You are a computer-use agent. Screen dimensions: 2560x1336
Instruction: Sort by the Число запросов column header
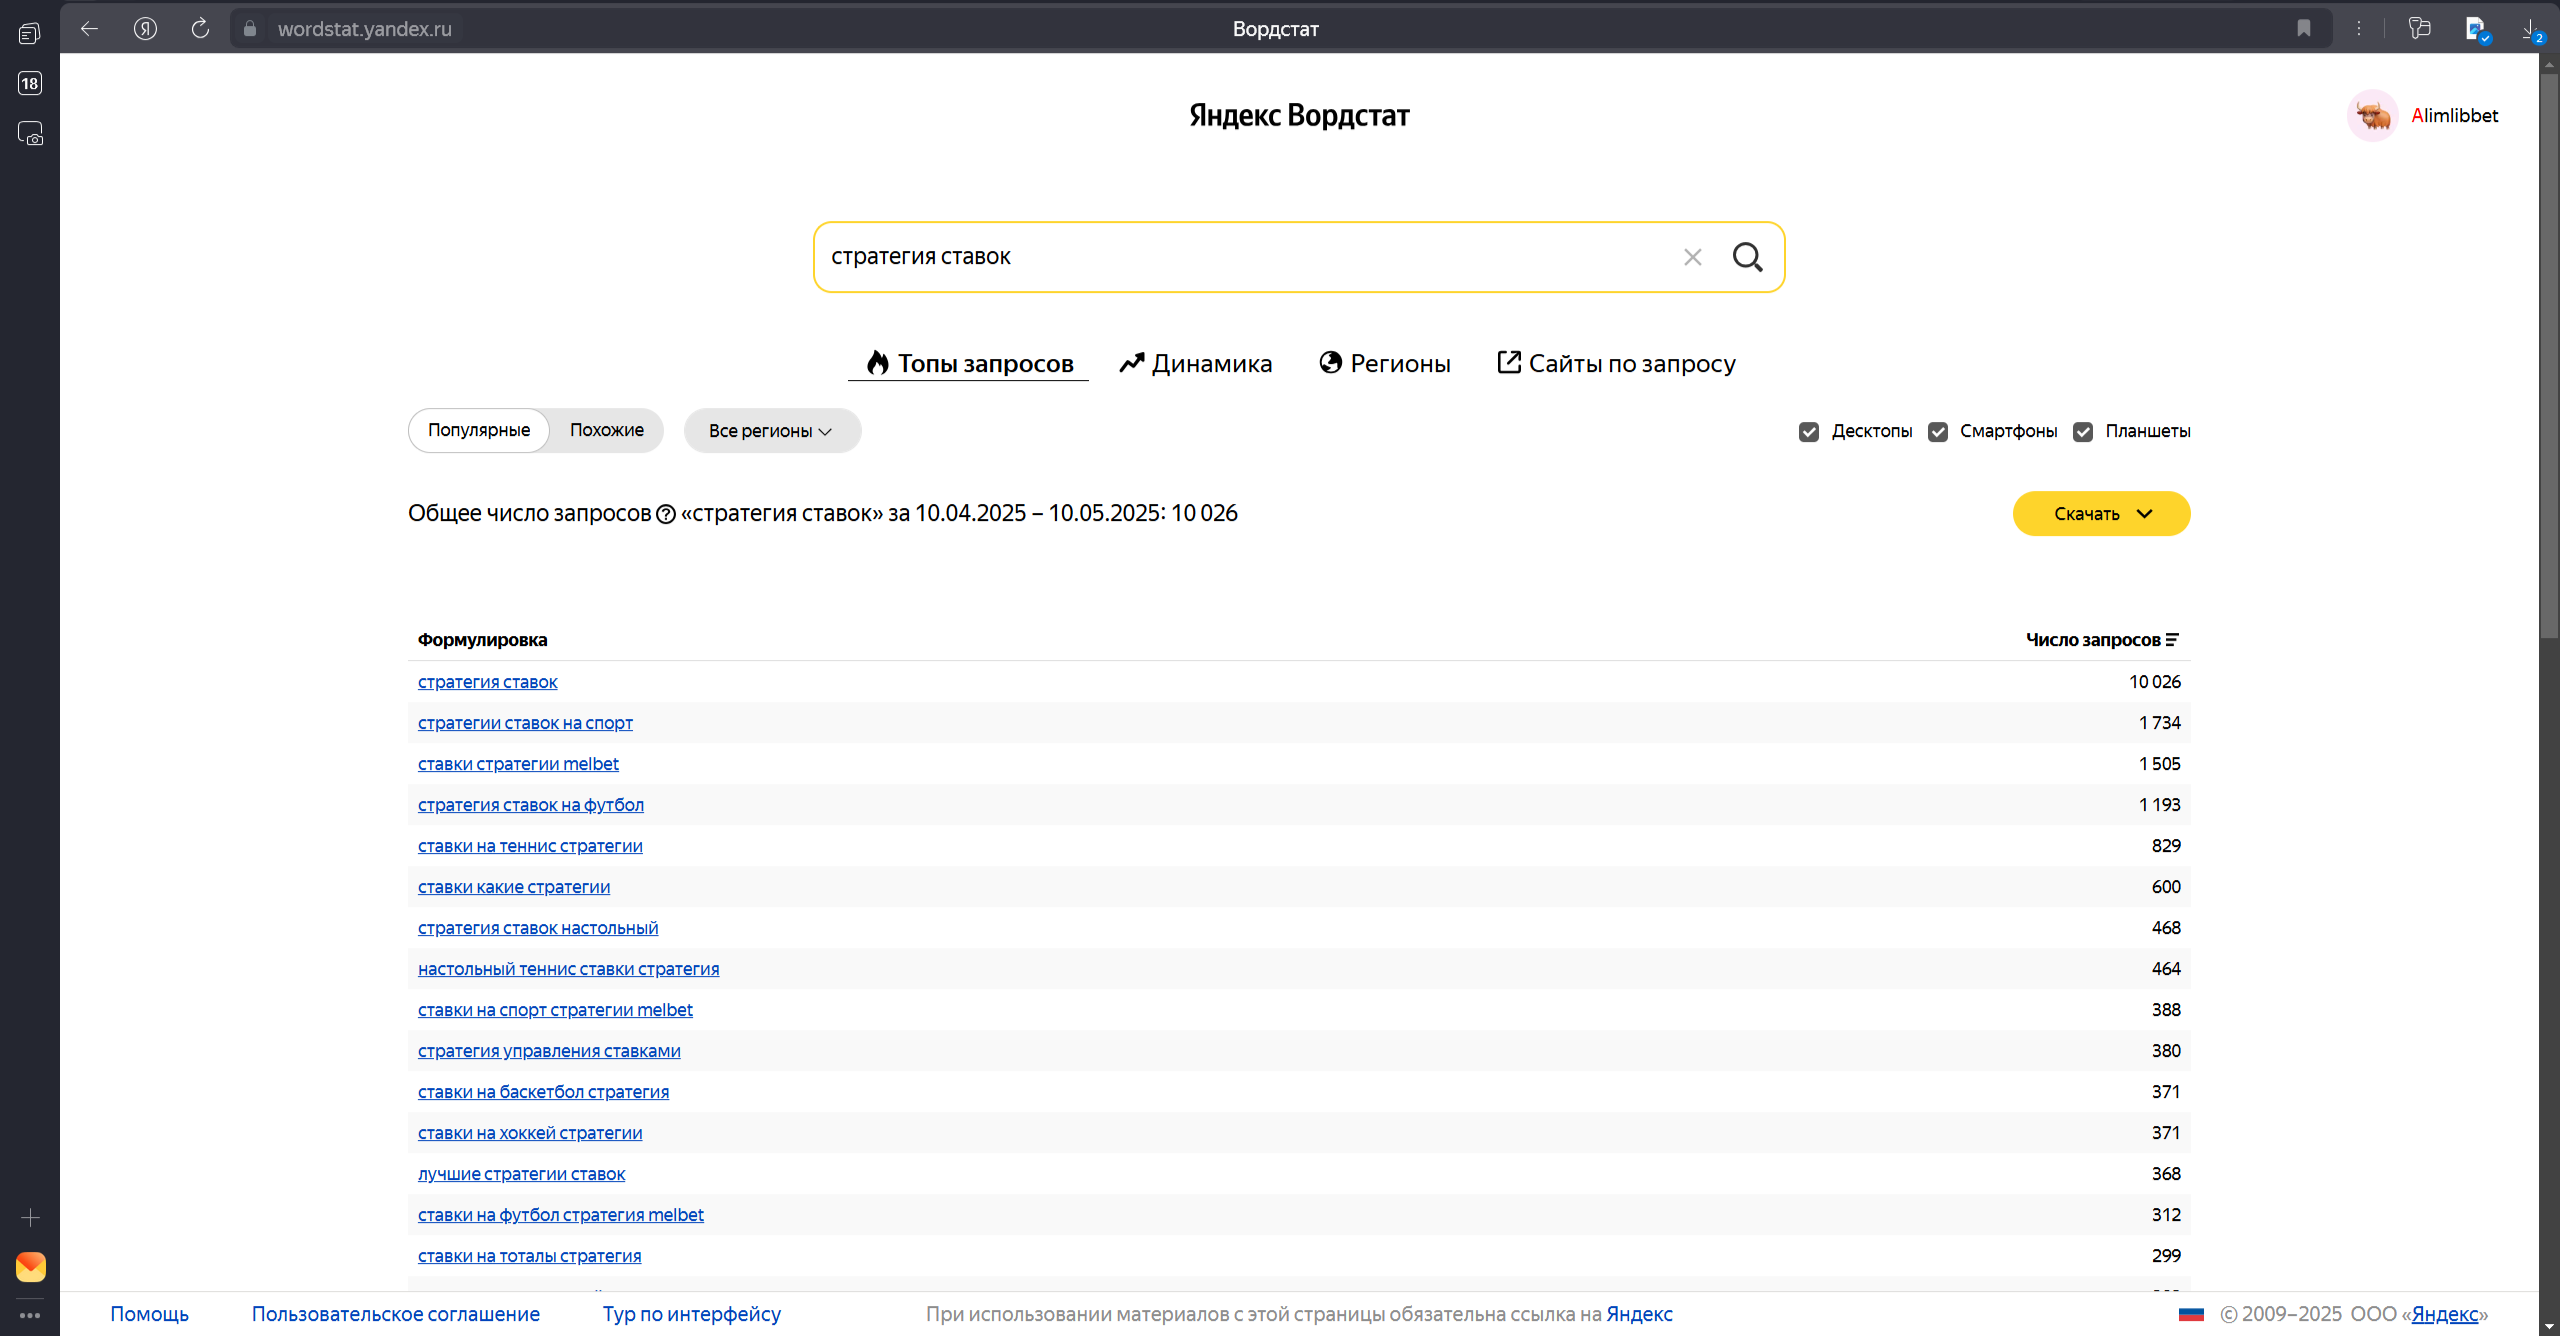[x=2093, y=640]
